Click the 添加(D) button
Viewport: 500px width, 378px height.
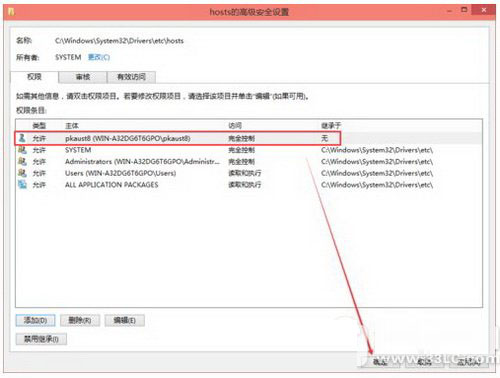[x=35, y=320]
